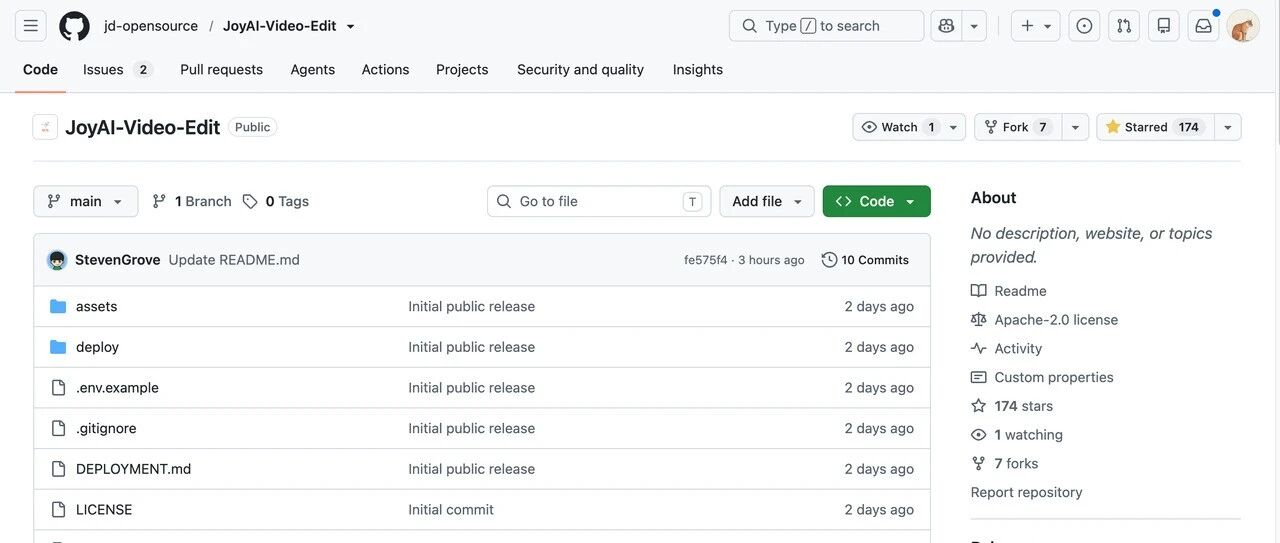
Task: View your pull requests header icon
Action: (x=1124, y=26)
